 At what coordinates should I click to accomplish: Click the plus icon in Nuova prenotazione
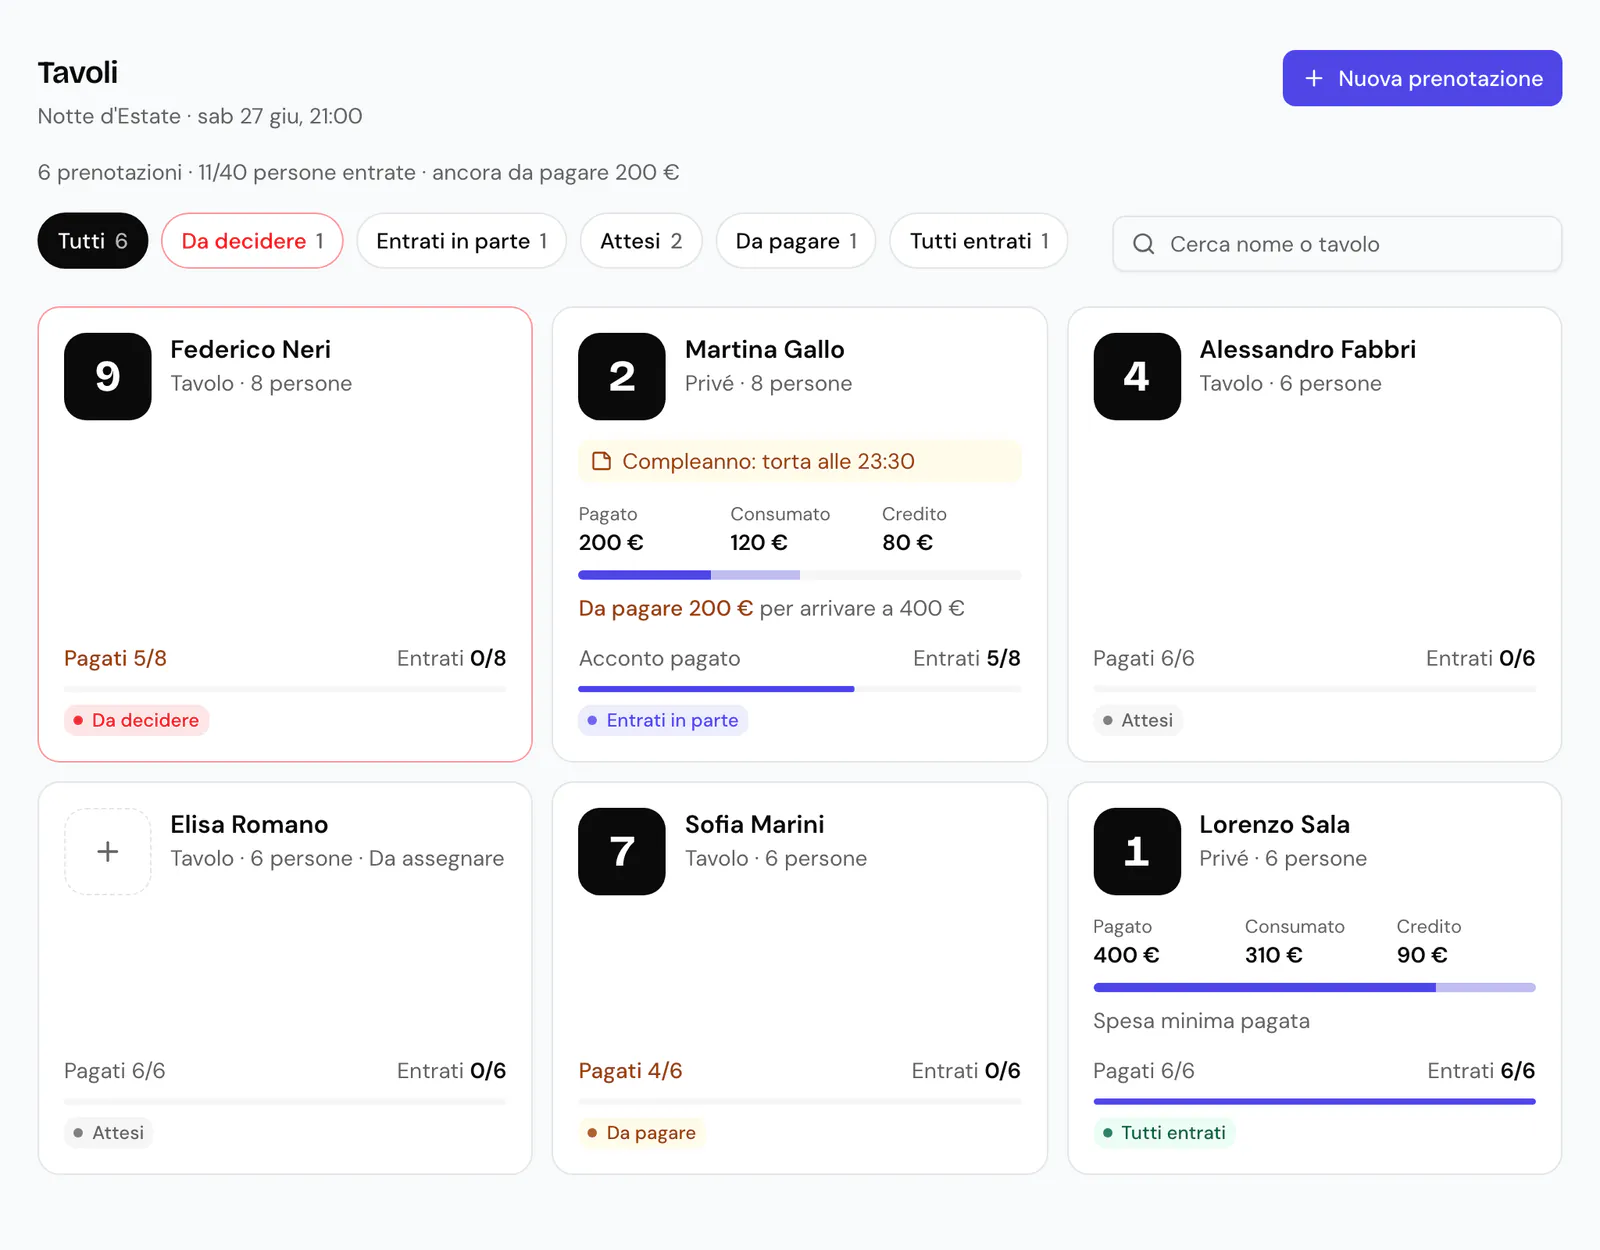(1314, 78)
